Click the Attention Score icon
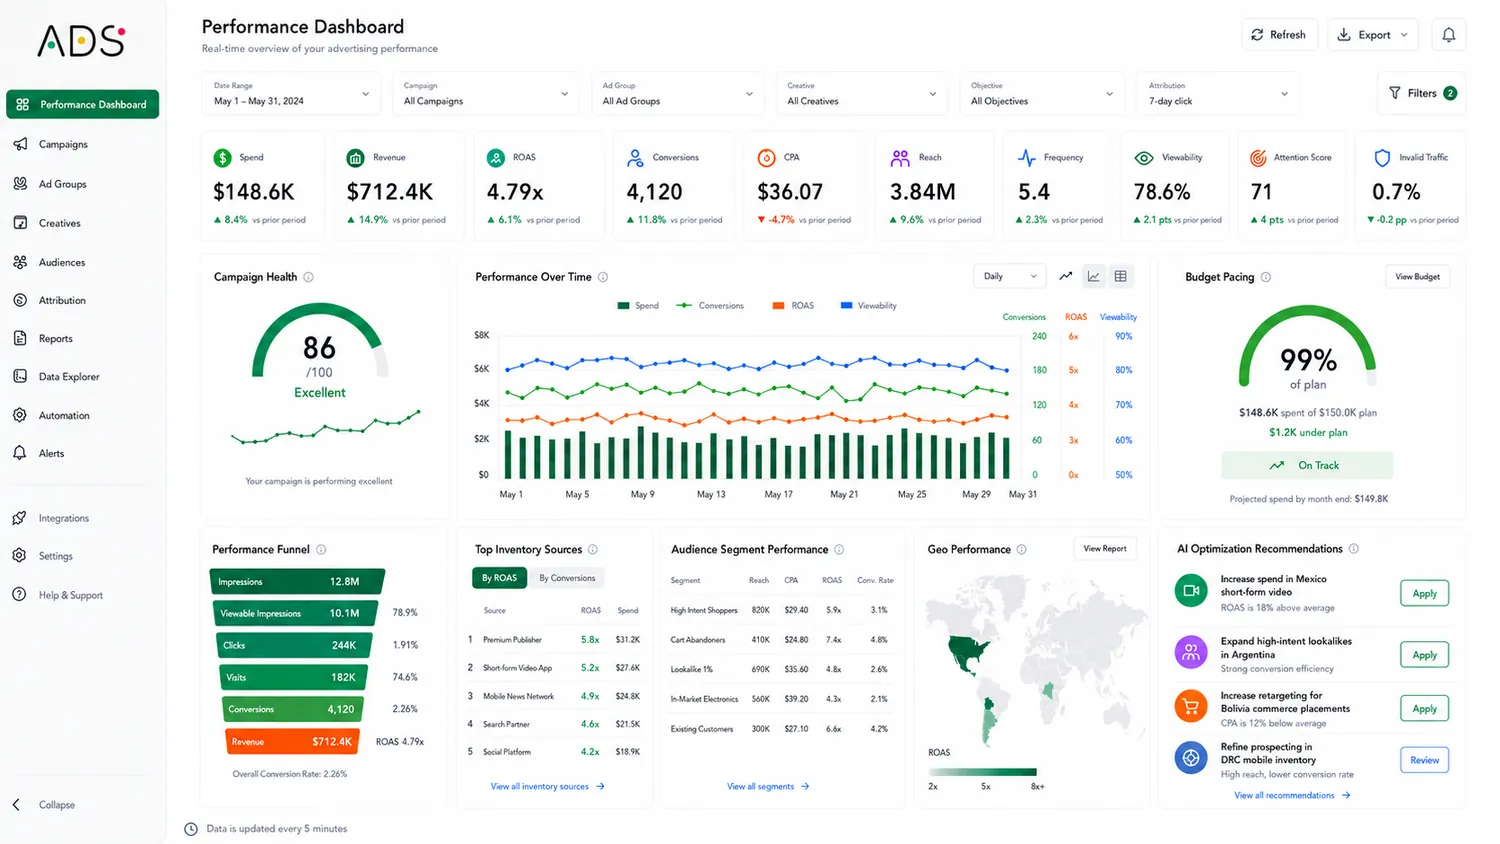 1259,158
